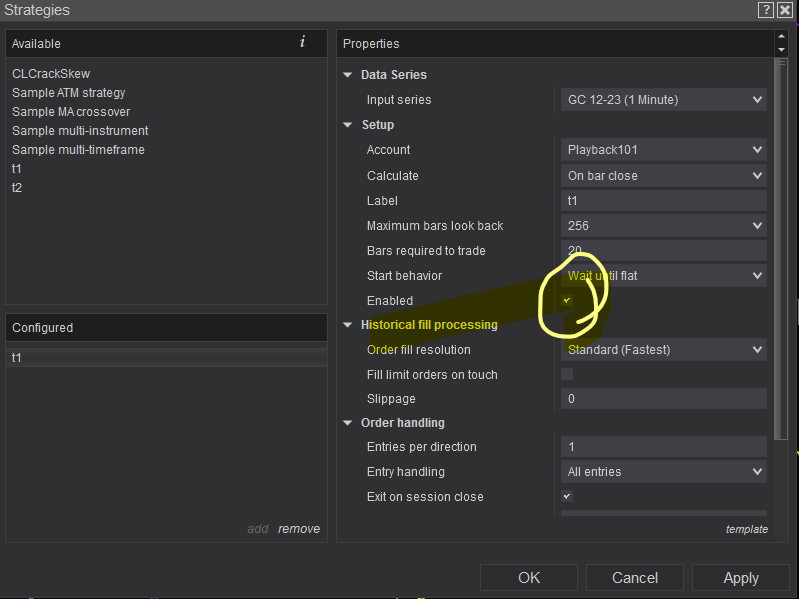Image resolution: width=799 pixels, height=599 pixels.
Task: Toggle the Enabled checkbox
Action: 567,300
